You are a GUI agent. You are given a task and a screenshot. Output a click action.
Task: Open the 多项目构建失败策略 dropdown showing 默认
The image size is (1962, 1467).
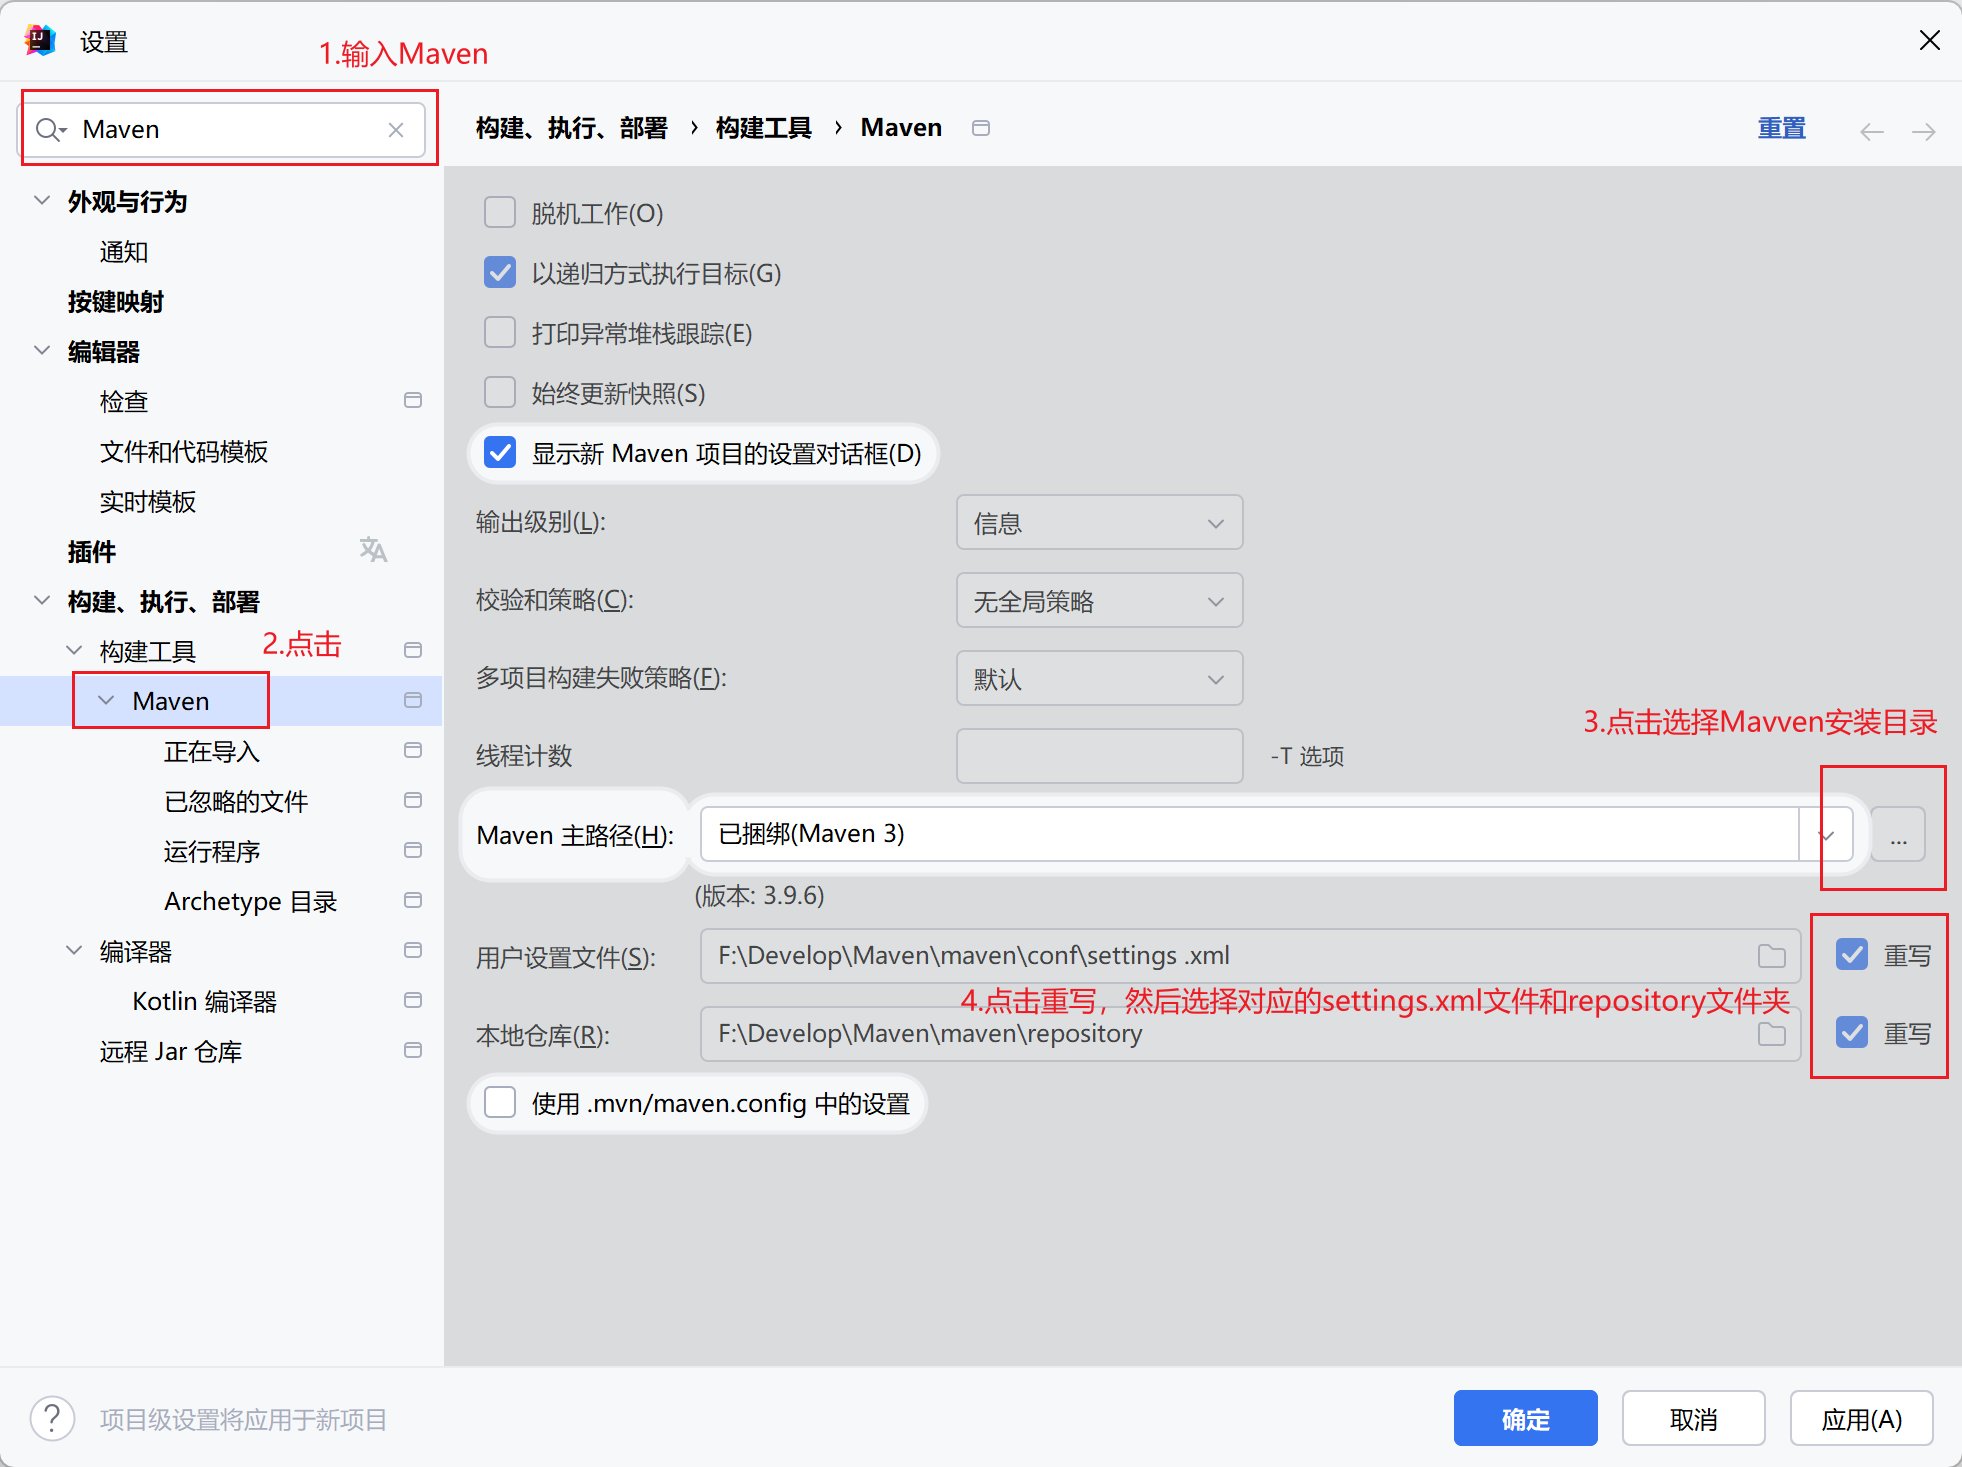coord(1099,678)
